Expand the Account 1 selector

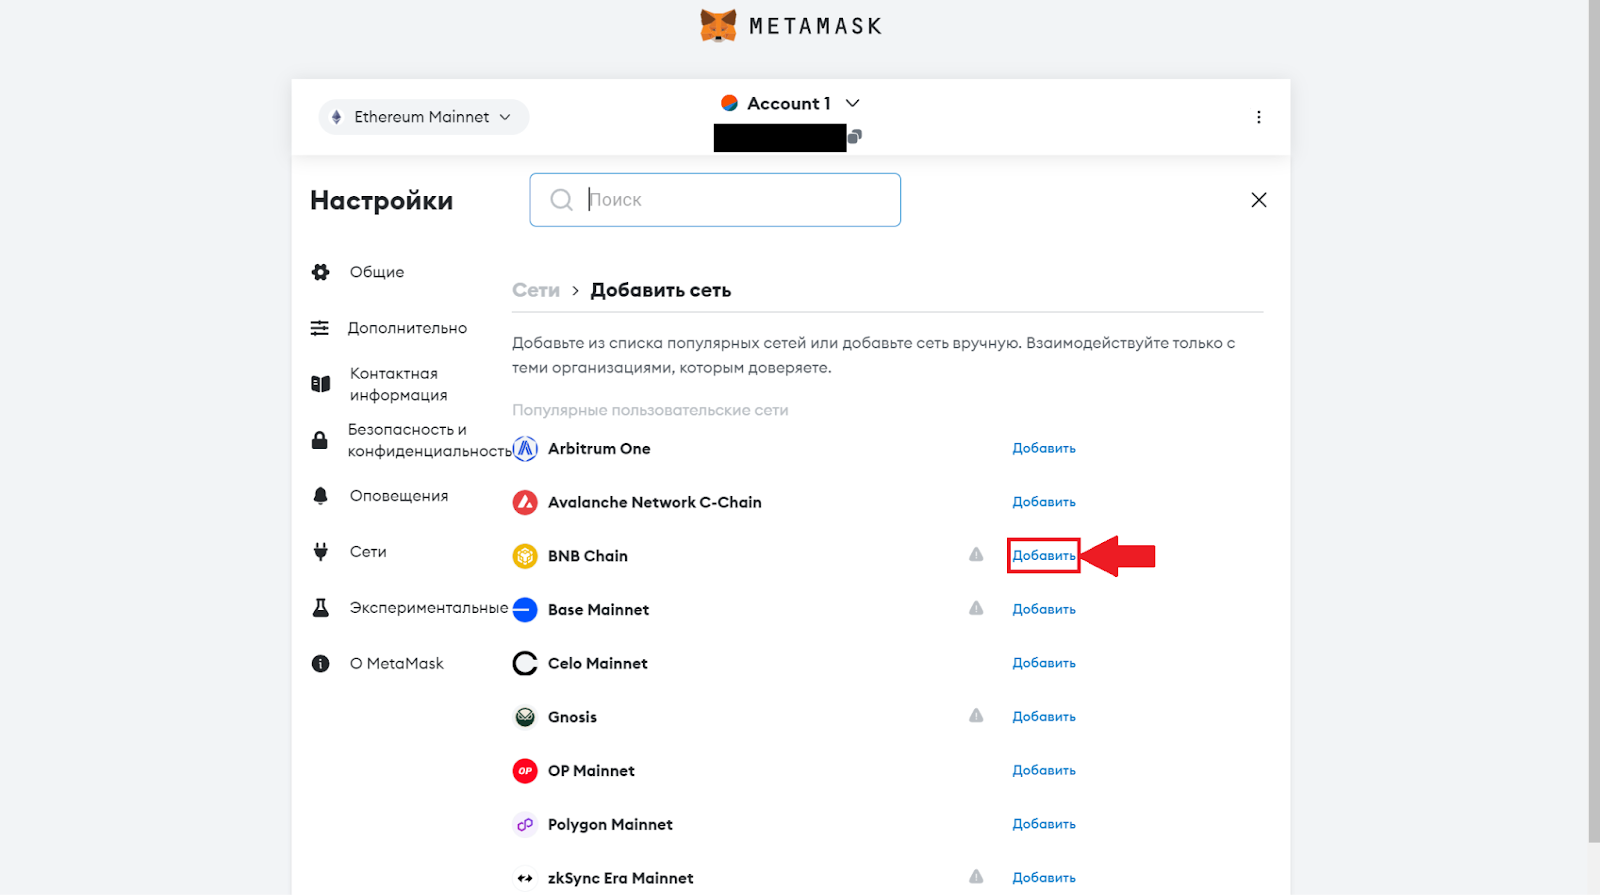[790, 104]
